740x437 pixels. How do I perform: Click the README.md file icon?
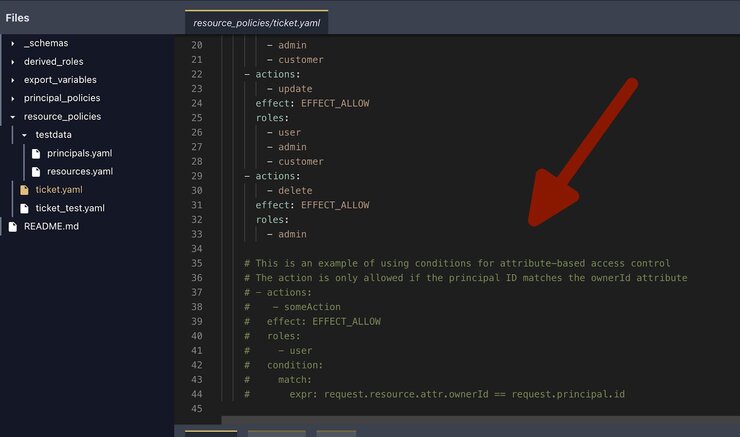(13, 227)
